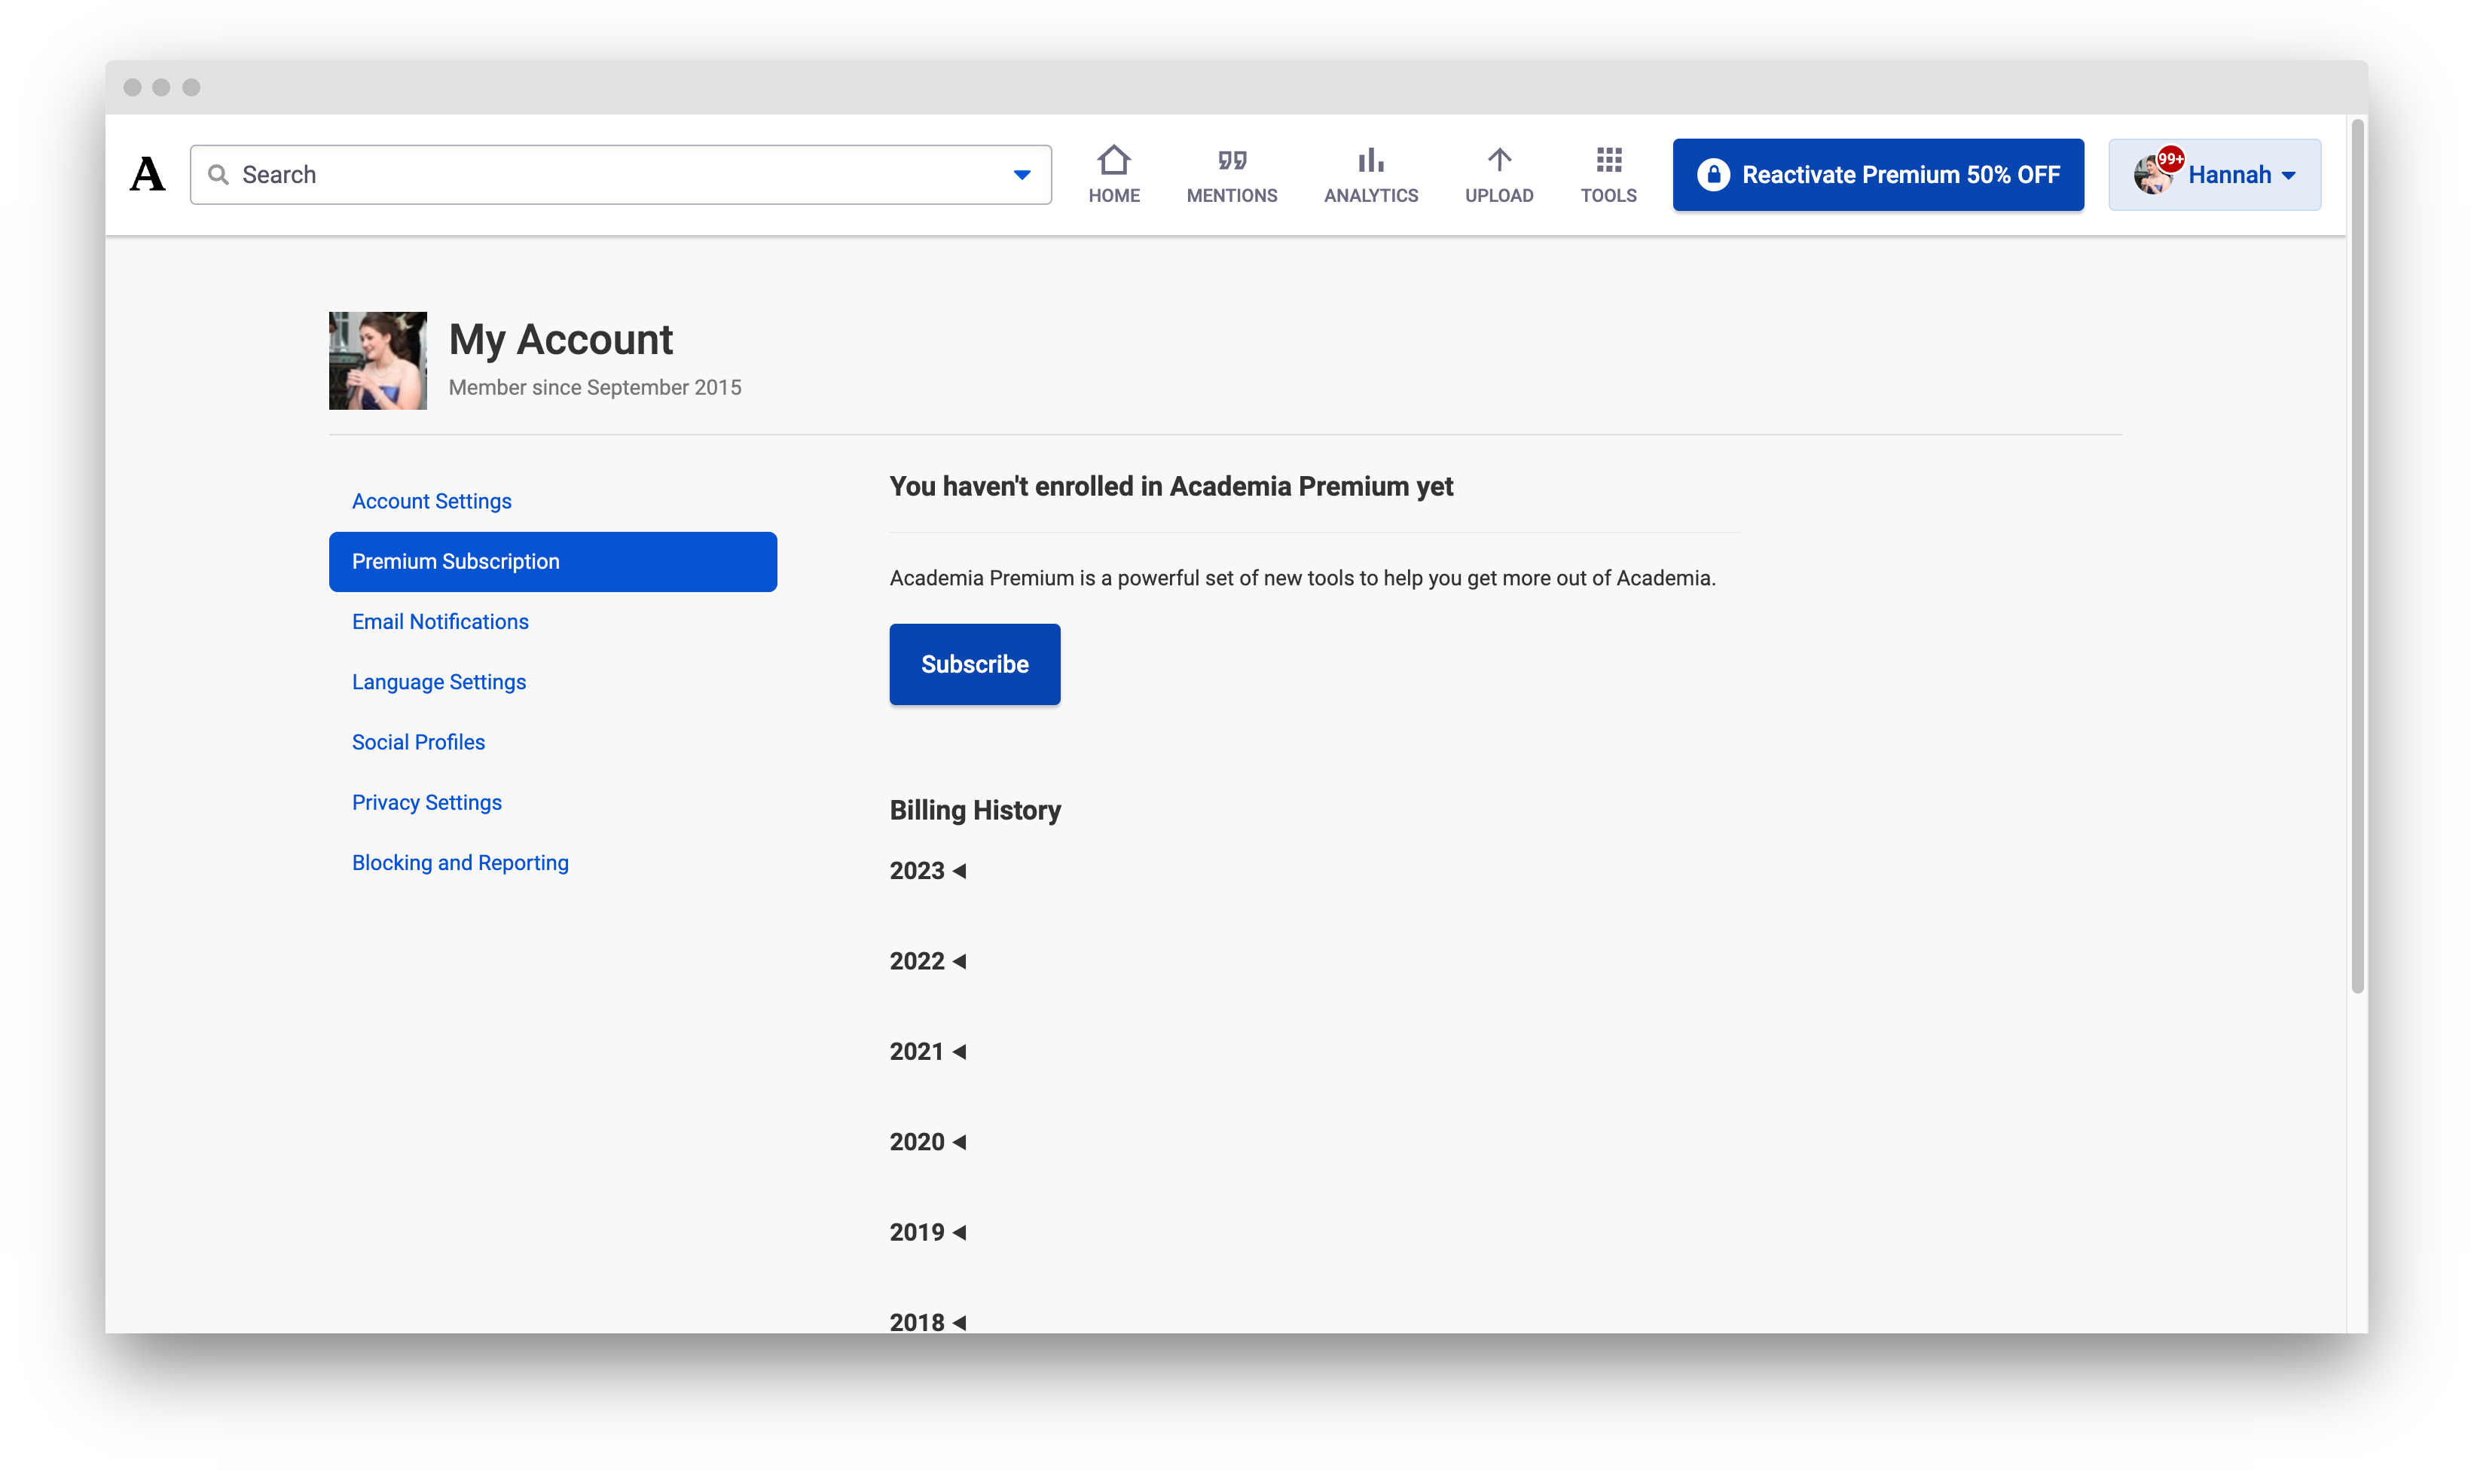This screenshot has height=1484, width=2474.
Task: Open Language Settings
Action: pyautogui.click(x=438, y=682)
